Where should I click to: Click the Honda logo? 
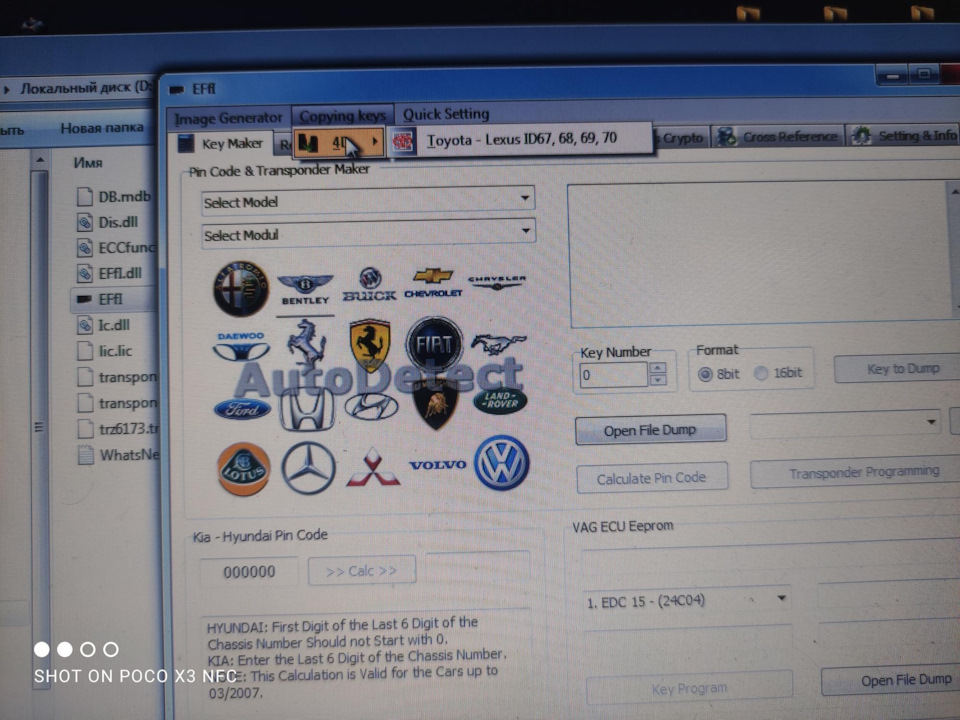coord(307,408)
